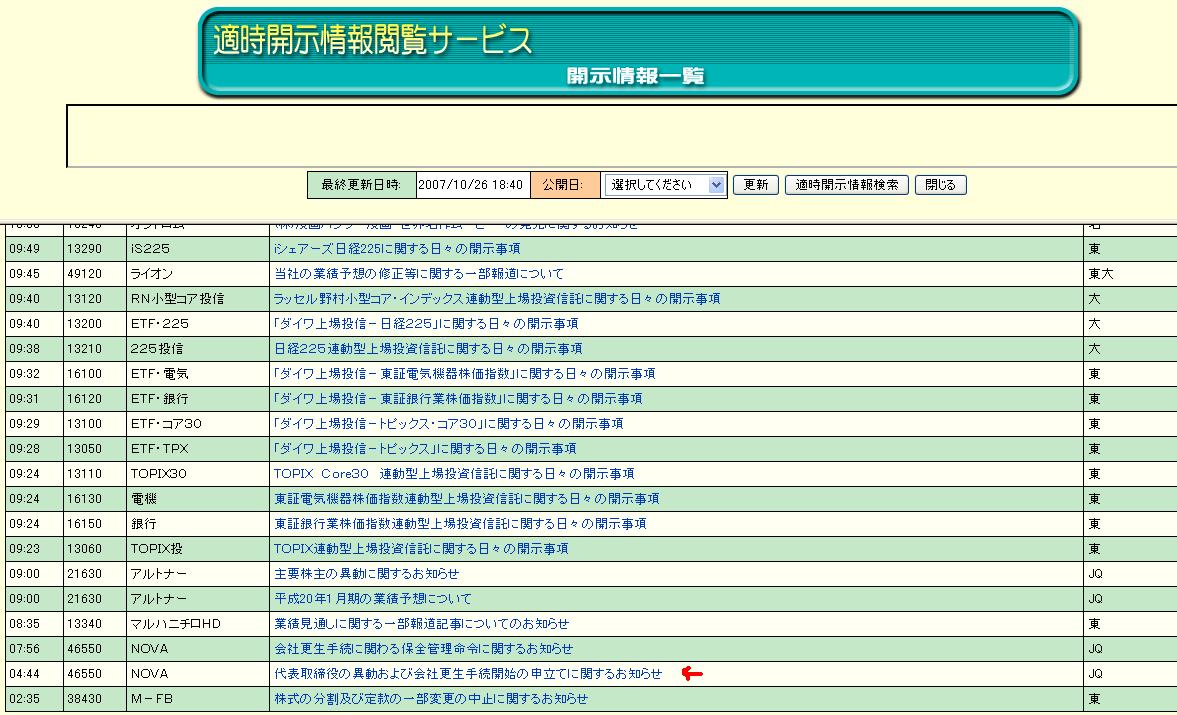The image size is (1177, 715).
Task: Click the last-updated datetime field
Action: click(470, 185)
